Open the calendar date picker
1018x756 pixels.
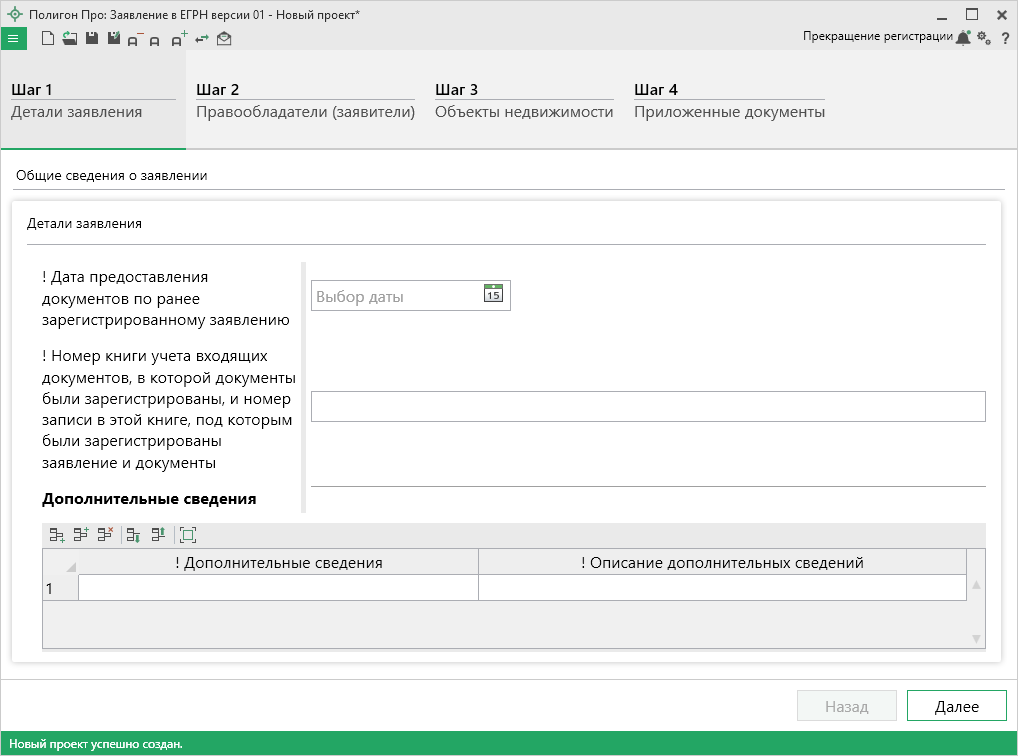tap(493, 294)
